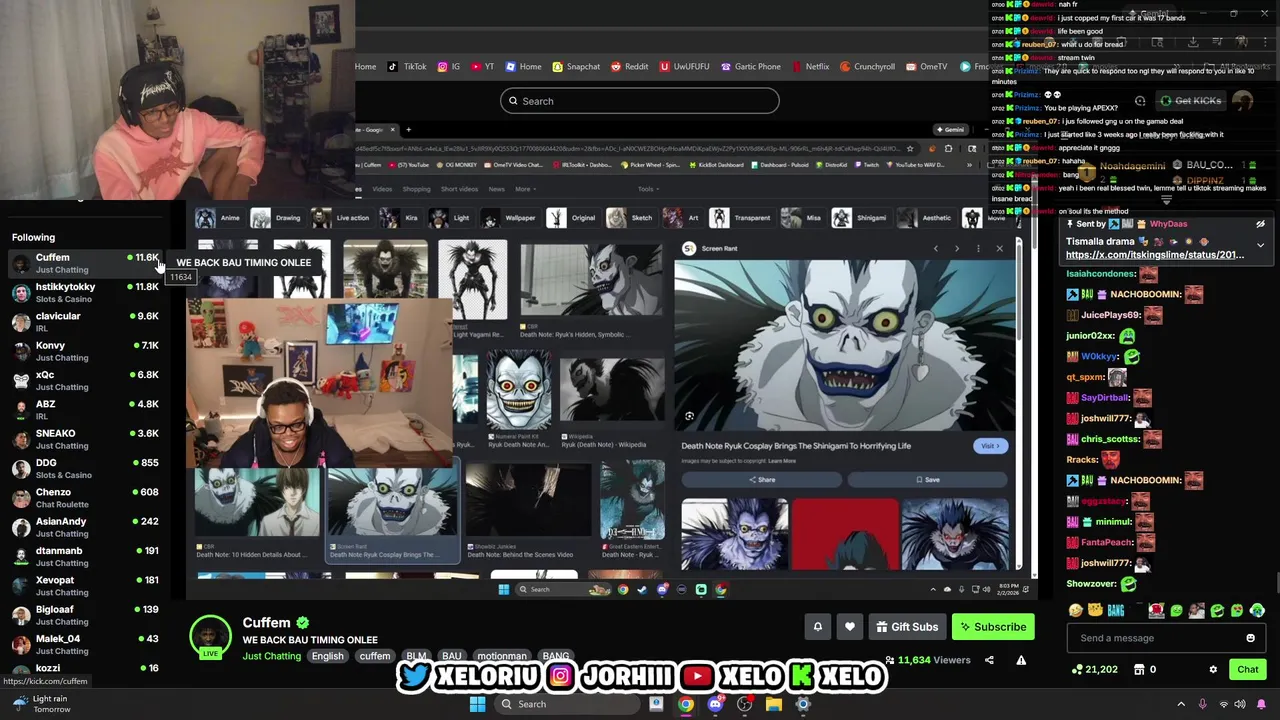
Task: Open File Explorer from taskbar
Action: tap(774, 704)
